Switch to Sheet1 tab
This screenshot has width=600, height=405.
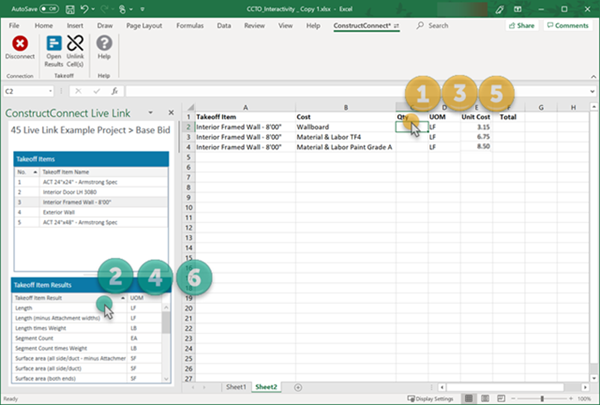(x=236, y=387)
